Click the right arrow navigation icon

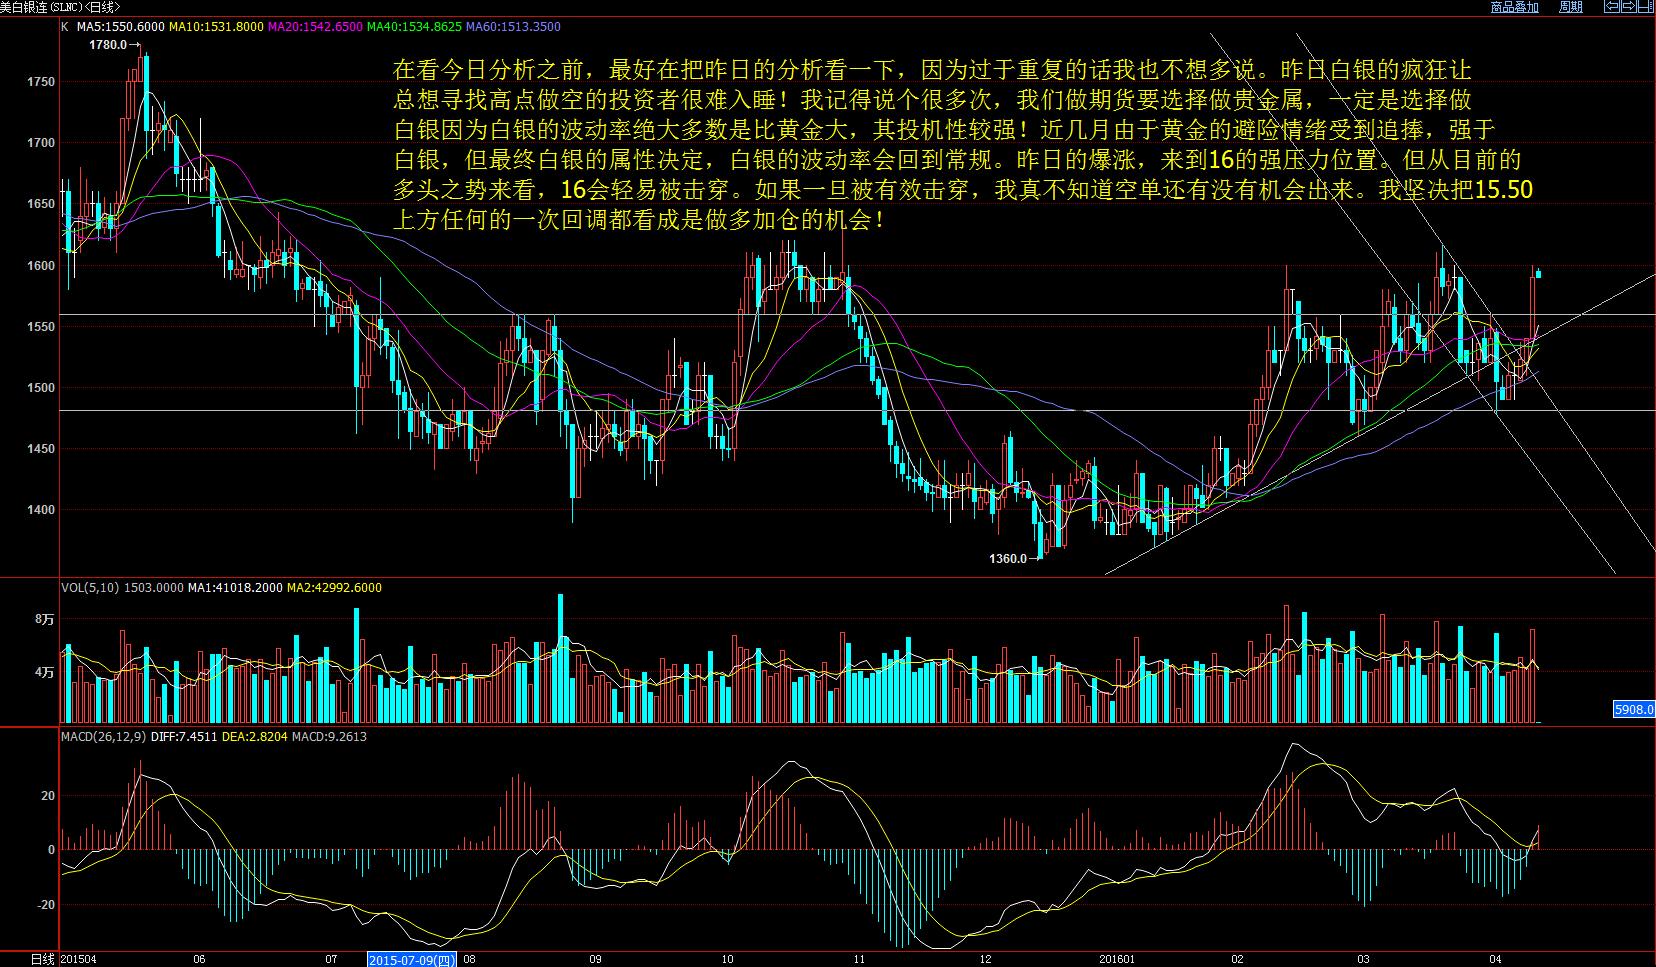(1627, 7)
